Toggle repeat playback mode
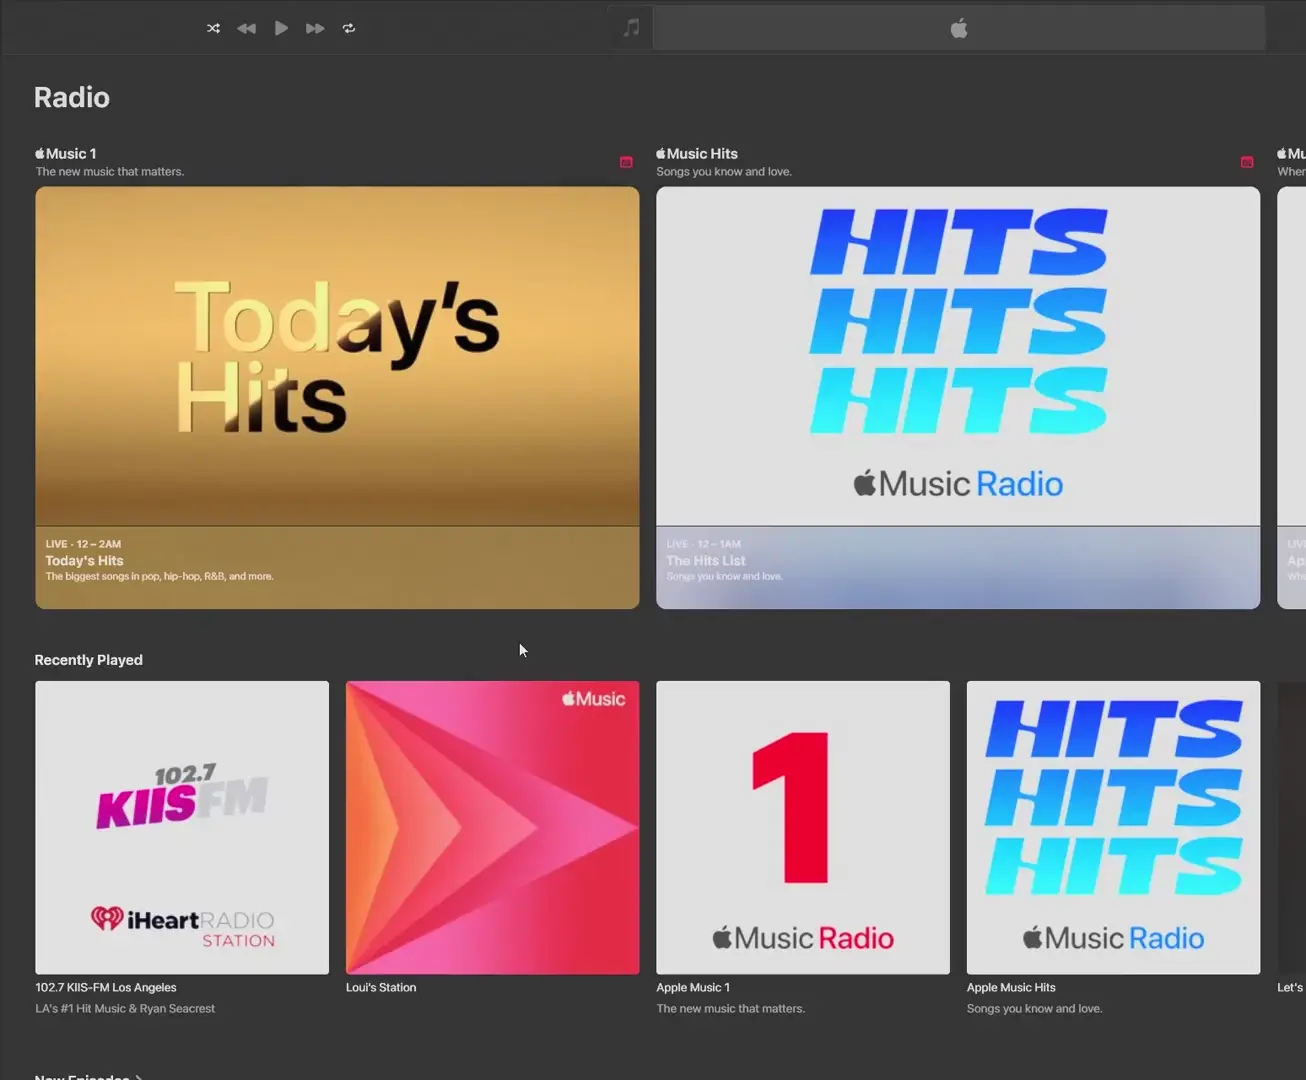1306x1080 pixels. tap(349, 28)
